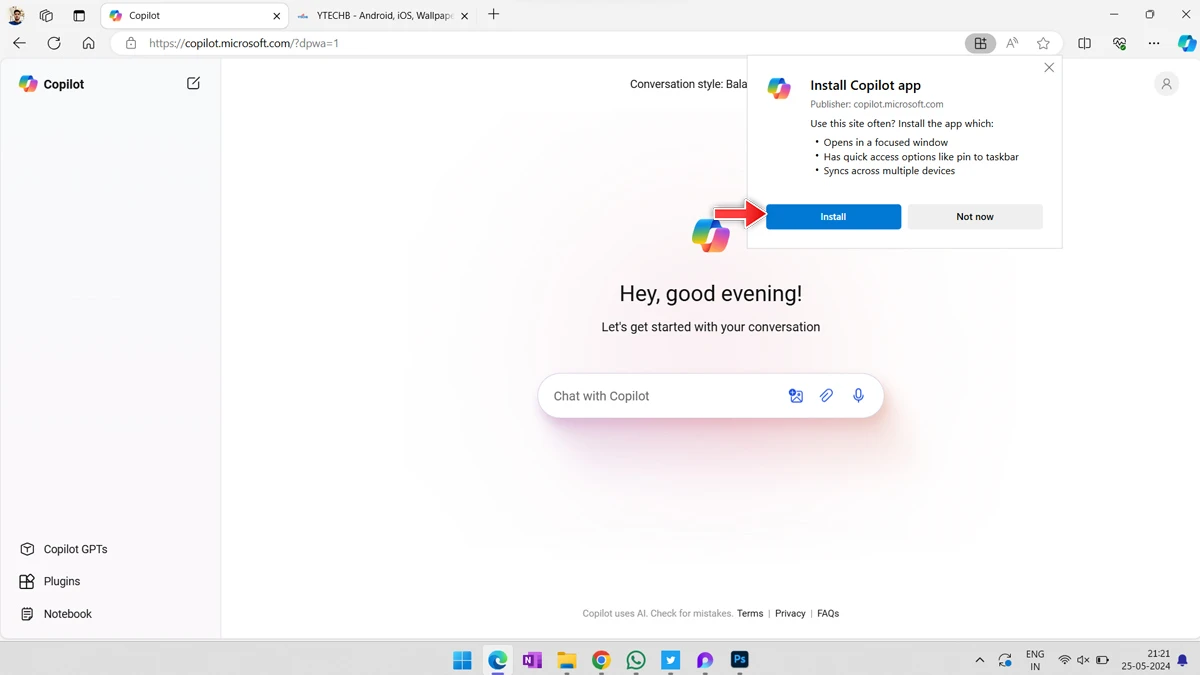
Task: Click the browser Back arrow
Action: pyautogui.click(x=19, y=43)
